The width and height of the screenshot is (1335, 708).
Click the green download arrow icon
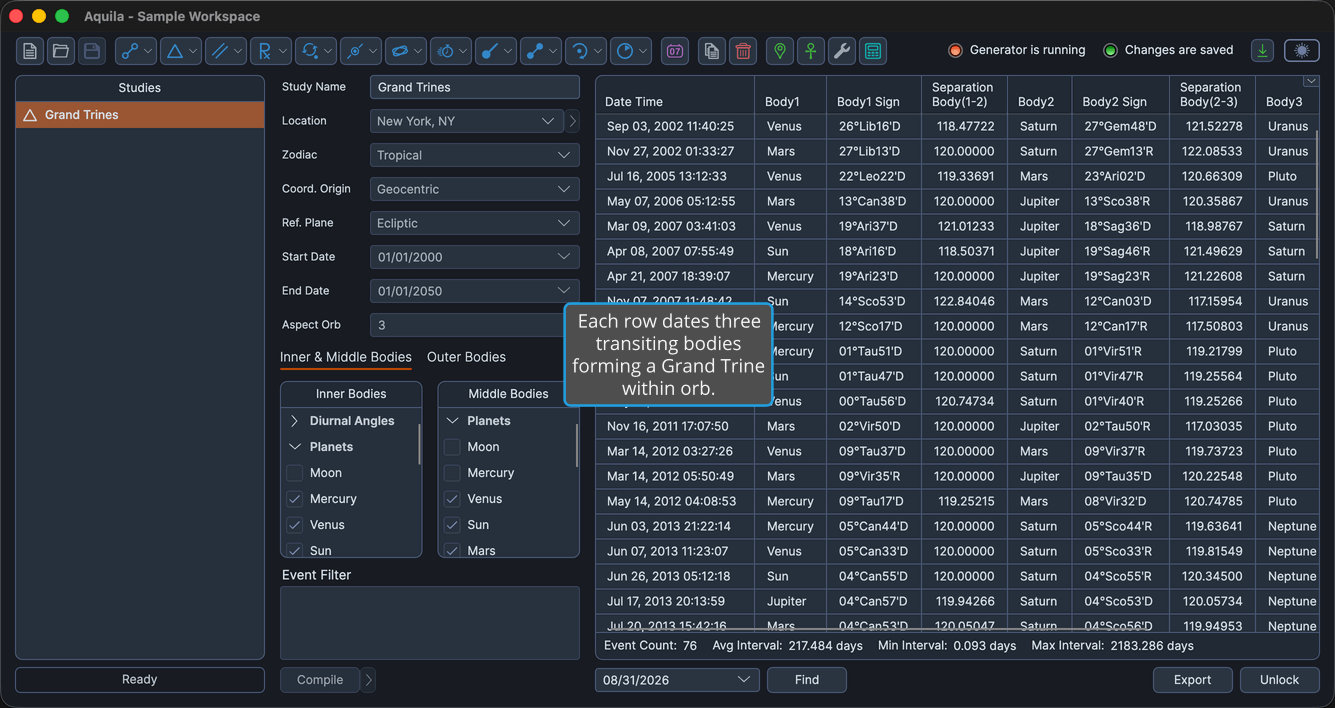[x=1263, y=50]
